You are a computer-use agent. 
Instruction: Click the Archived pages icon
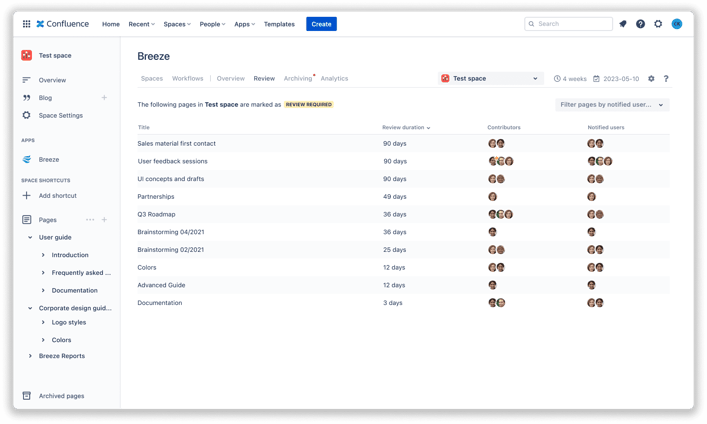pyautogui.click(x=27, y=396)
